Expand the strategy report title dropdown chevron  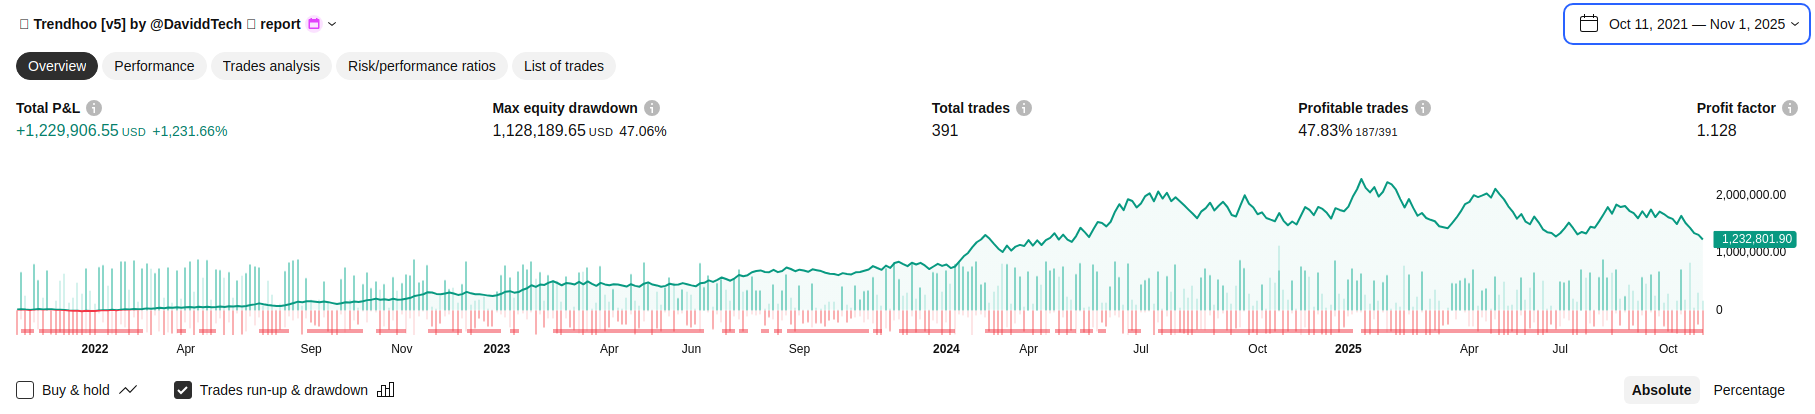tap(333, 24)
